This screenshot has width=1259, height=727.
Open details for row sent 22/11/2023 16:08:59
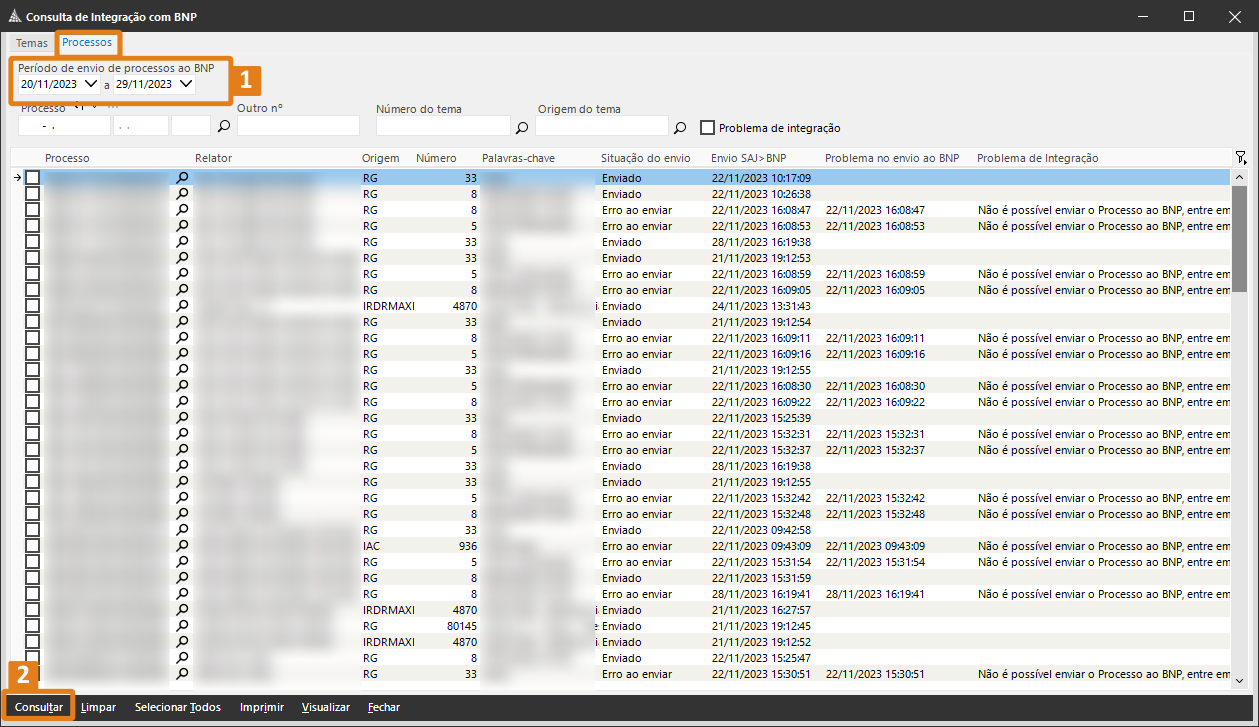[182, 273]
